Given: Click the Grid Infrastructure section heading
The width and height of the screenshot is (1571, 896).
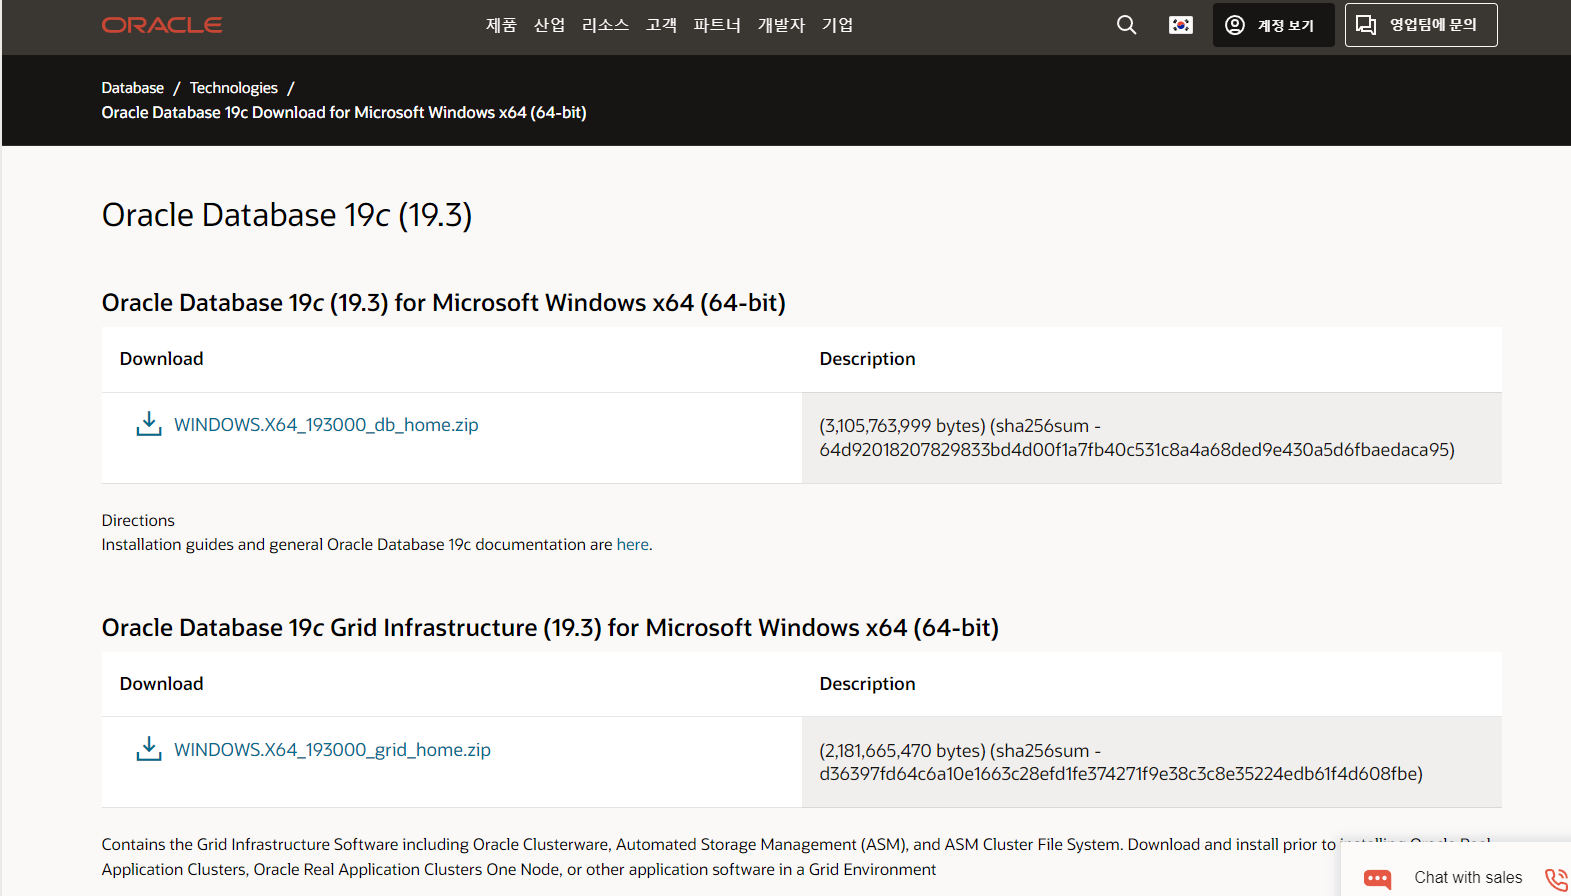Looking at the screenshot, I should pos(550,627).
